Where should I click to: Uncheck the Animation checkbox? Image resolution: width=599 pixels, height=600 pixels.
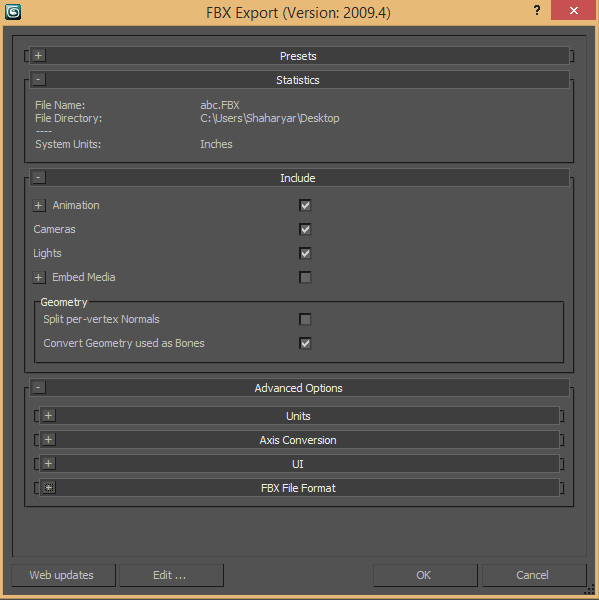click(305, 205)
